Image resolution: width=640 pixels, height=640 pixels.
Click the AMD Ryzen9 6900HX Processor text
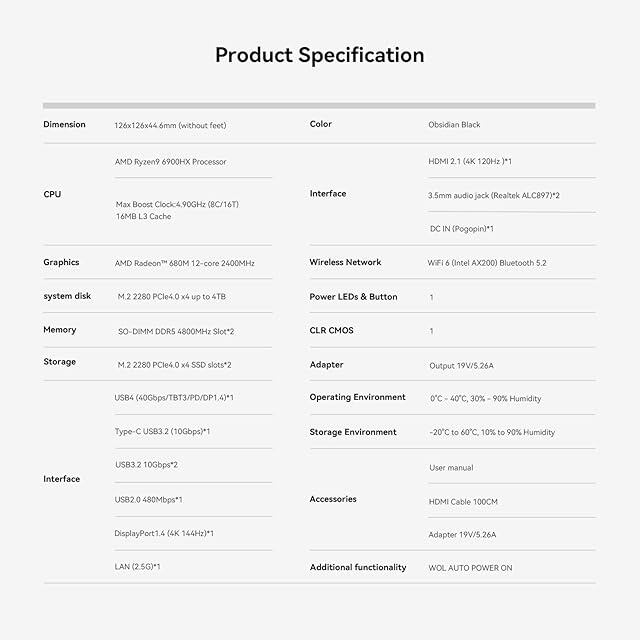tap(171, 162)
